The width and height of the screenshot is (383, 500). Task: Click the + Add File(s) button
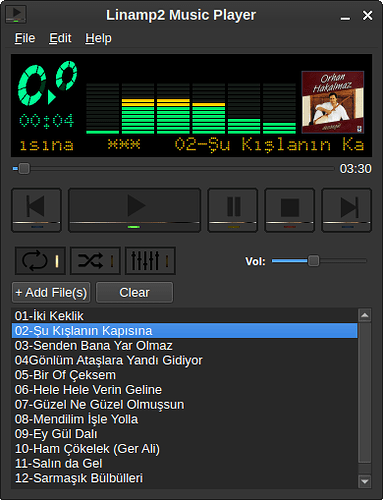[x=51, y=293]
